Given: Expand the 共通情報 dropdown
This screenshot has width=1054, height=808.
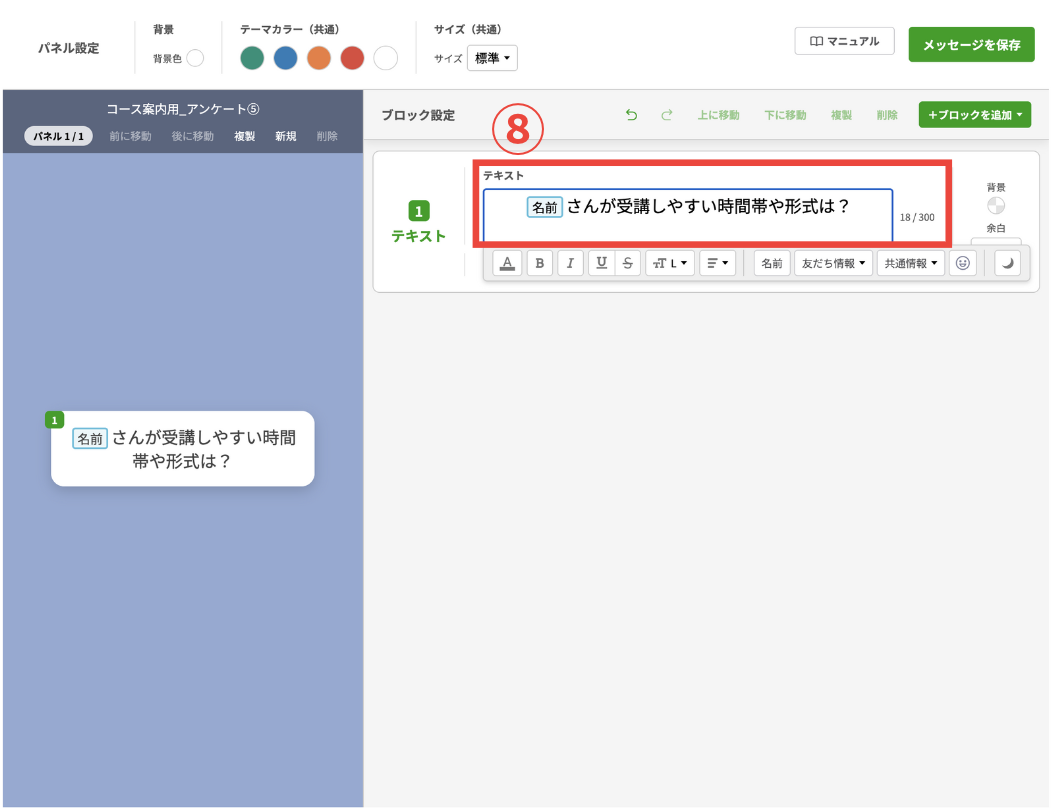Looking at the screenshot, I should click(x=910, y=263).
